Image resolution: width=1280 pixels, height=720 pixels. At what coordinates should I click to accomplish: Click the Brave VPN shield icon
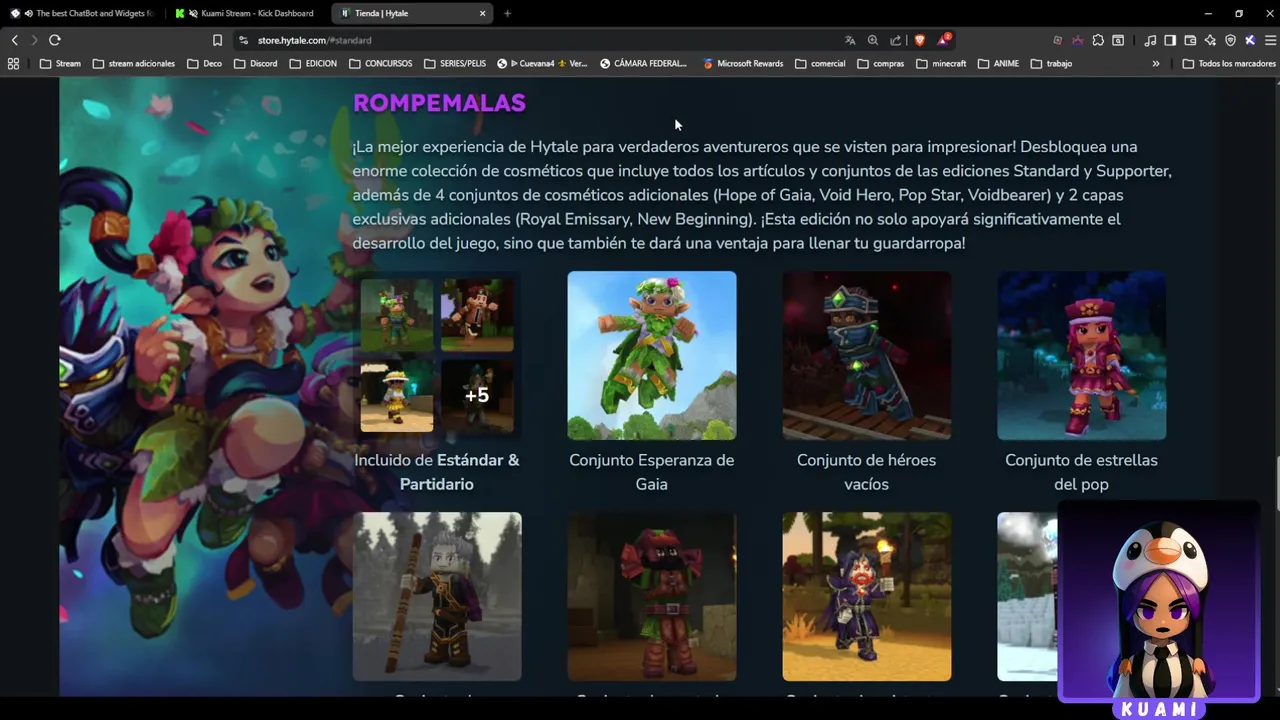1230,40
